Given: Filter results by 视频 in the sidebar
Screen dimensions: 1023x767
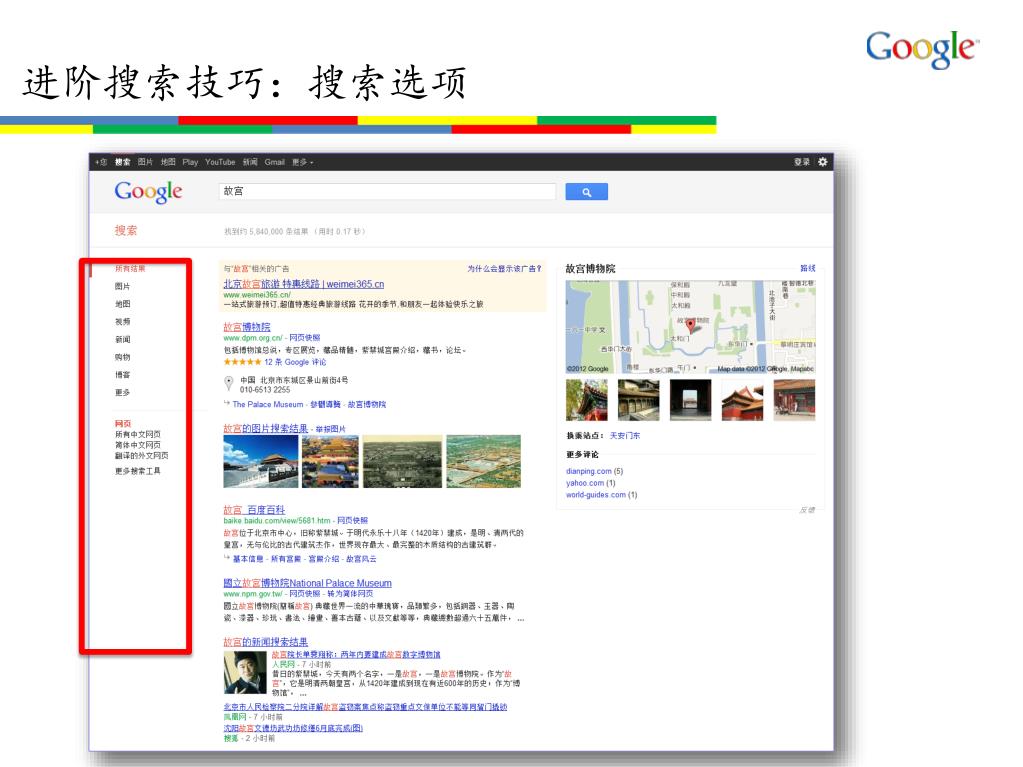Looking at the screenshot, I should 122,322.
